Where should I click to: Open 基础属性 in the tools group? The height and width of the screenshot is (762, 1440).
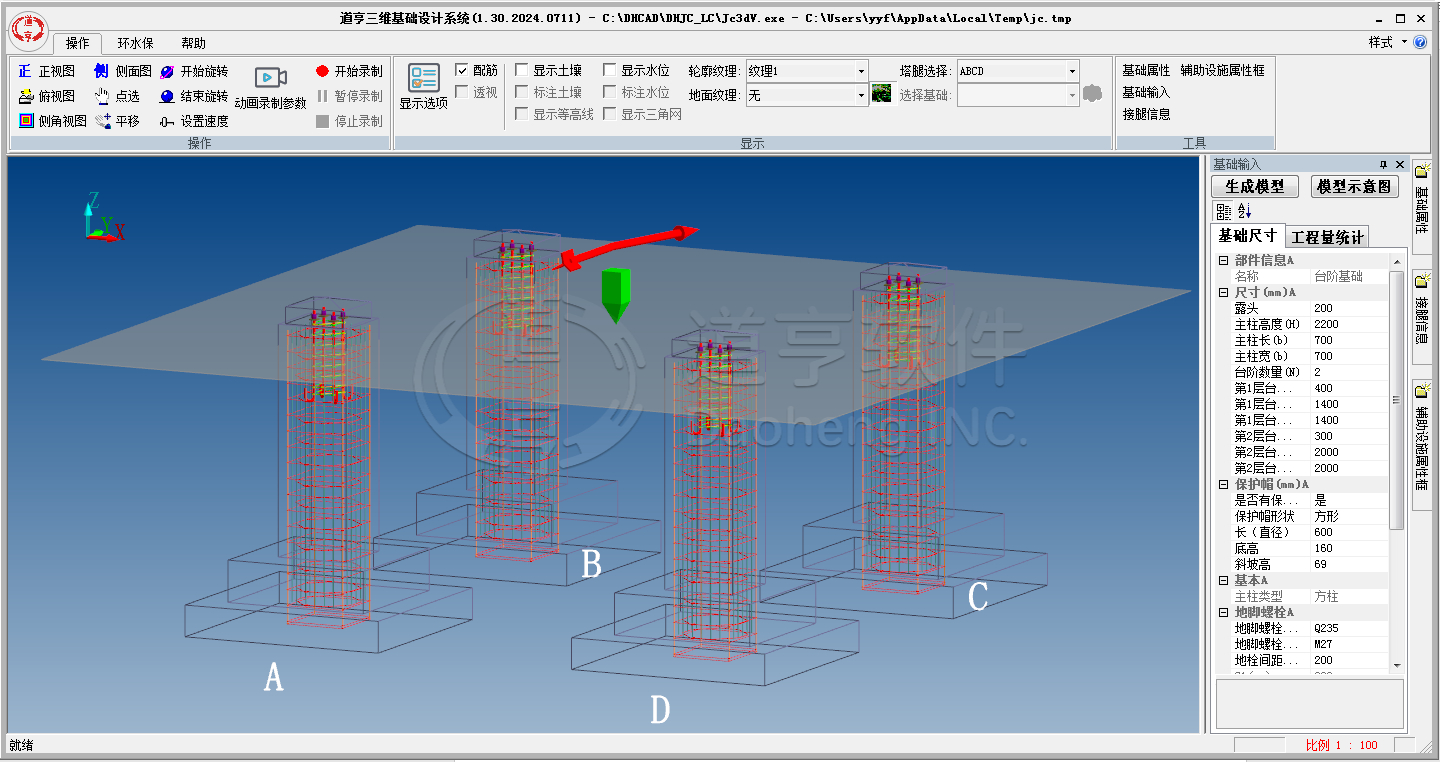(1146, 70)
